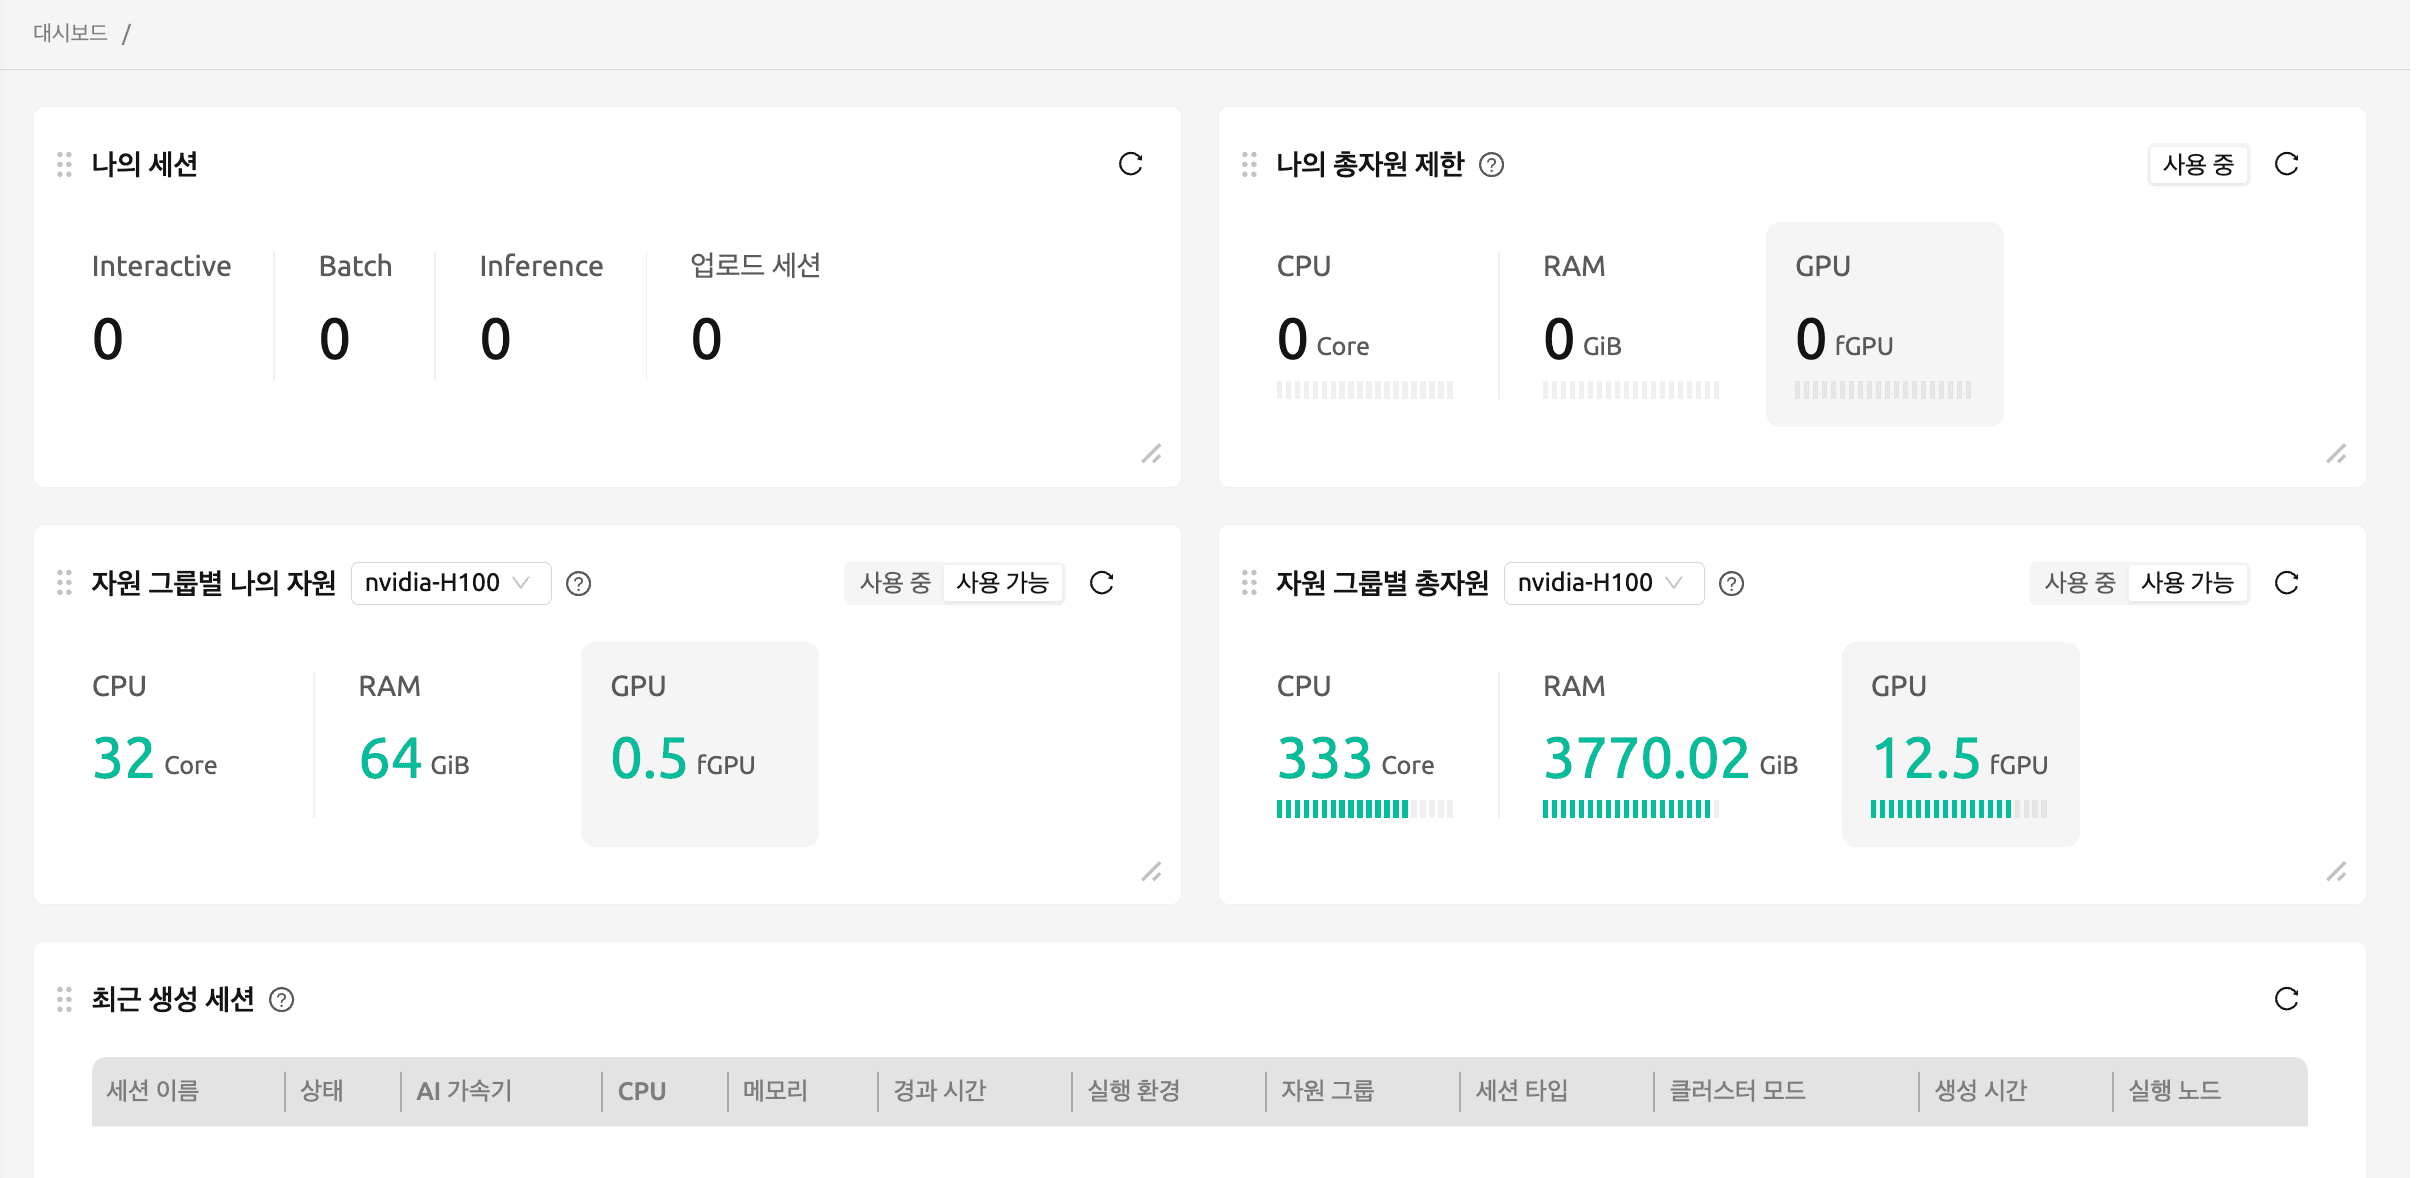This screenshot has width=2418, height=1178.
Task: Select the GPU tile in 나의 총자원 제한
Action: [1884, 324]
